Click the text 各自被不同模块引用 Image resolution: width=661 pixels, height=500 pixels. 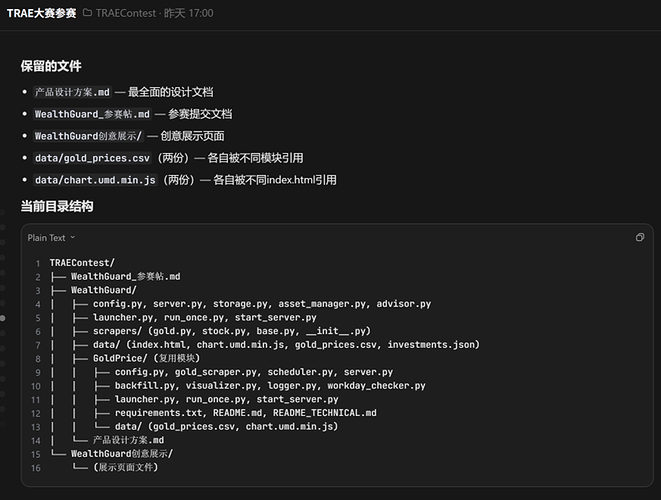tap(255, 158)
